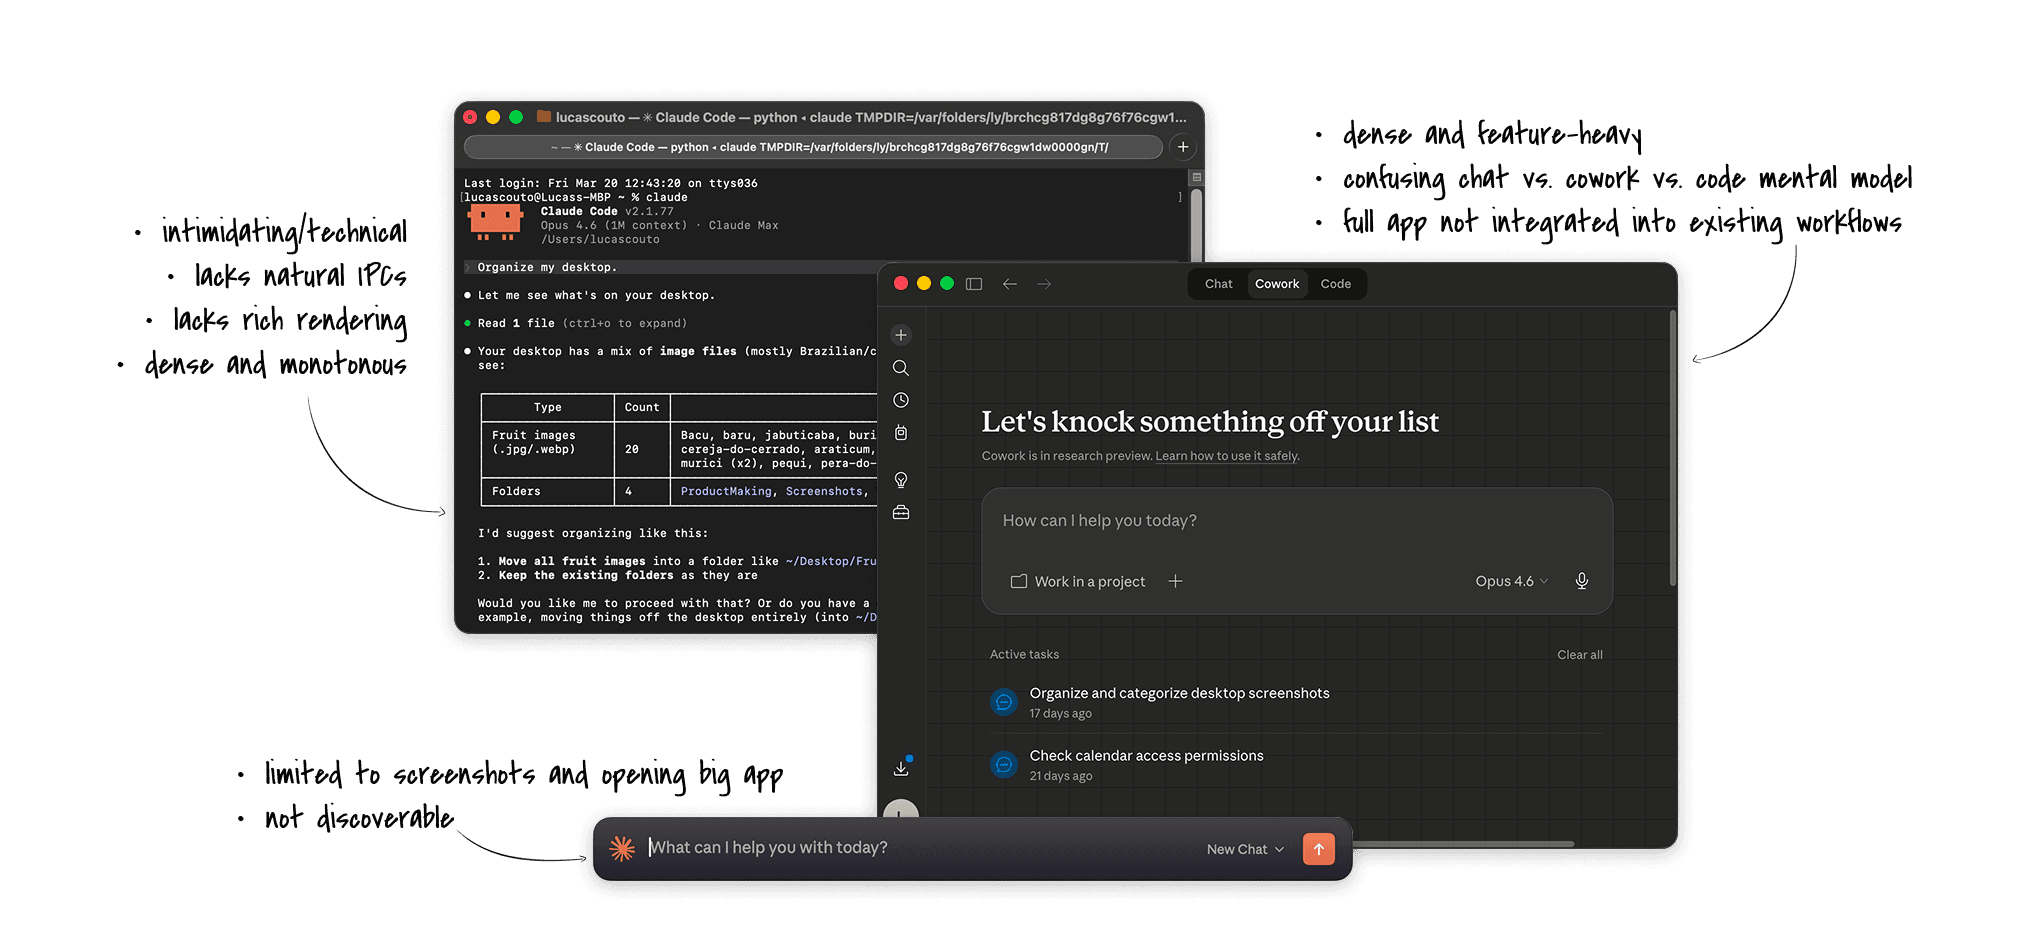Click the Cowork window horizontal scrollbar
Viewport: 2041px width, 947px height.
1465,844
